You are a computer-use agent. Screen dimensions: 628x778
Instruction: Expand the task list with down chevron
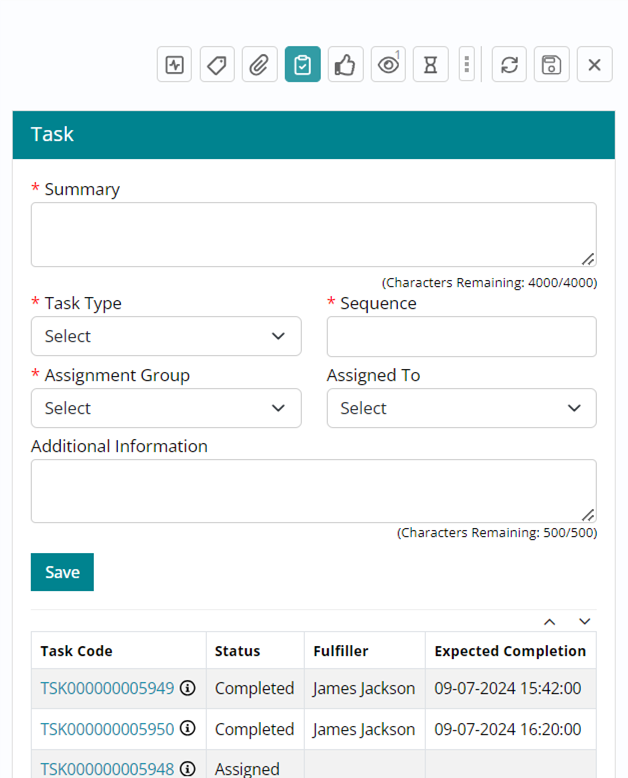tap(585, 622)
